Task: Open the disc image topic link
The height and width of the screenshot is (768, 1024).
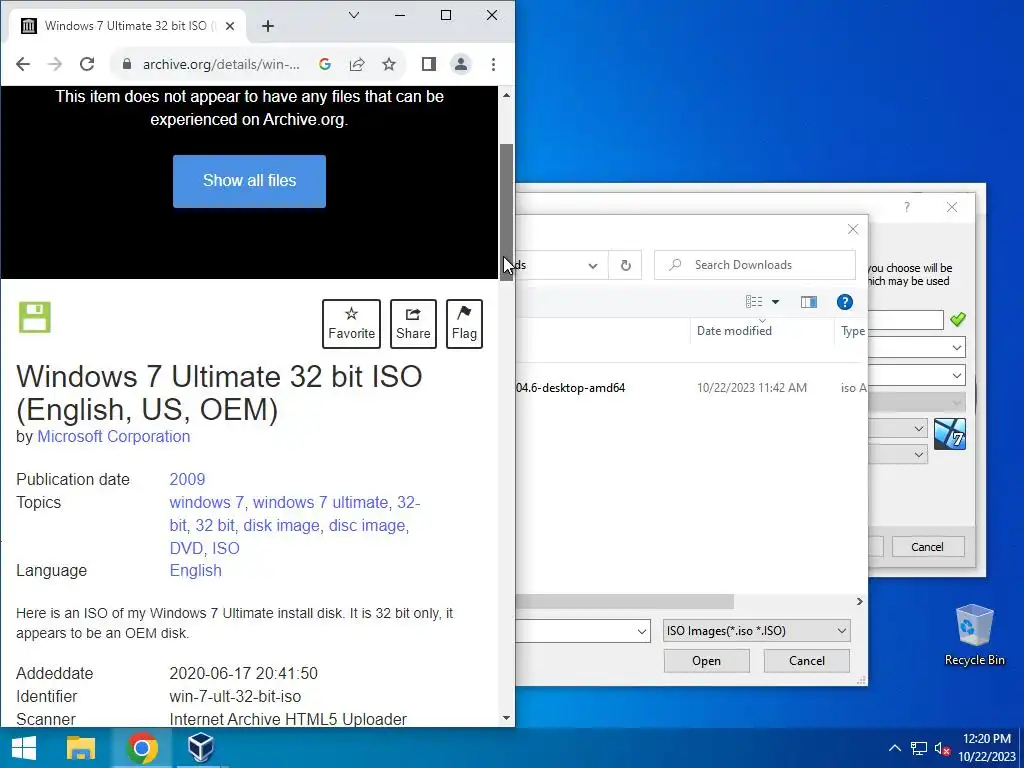Action: coord(367,525)
